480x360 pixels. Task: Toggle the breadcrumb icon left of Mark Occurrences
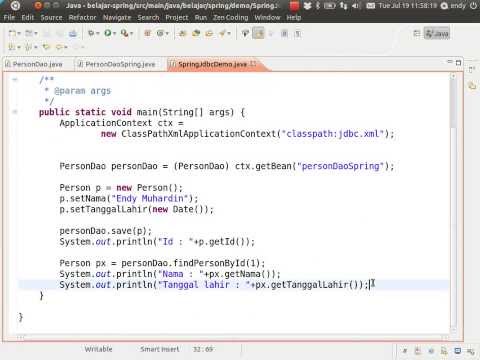tap(245, 33)
